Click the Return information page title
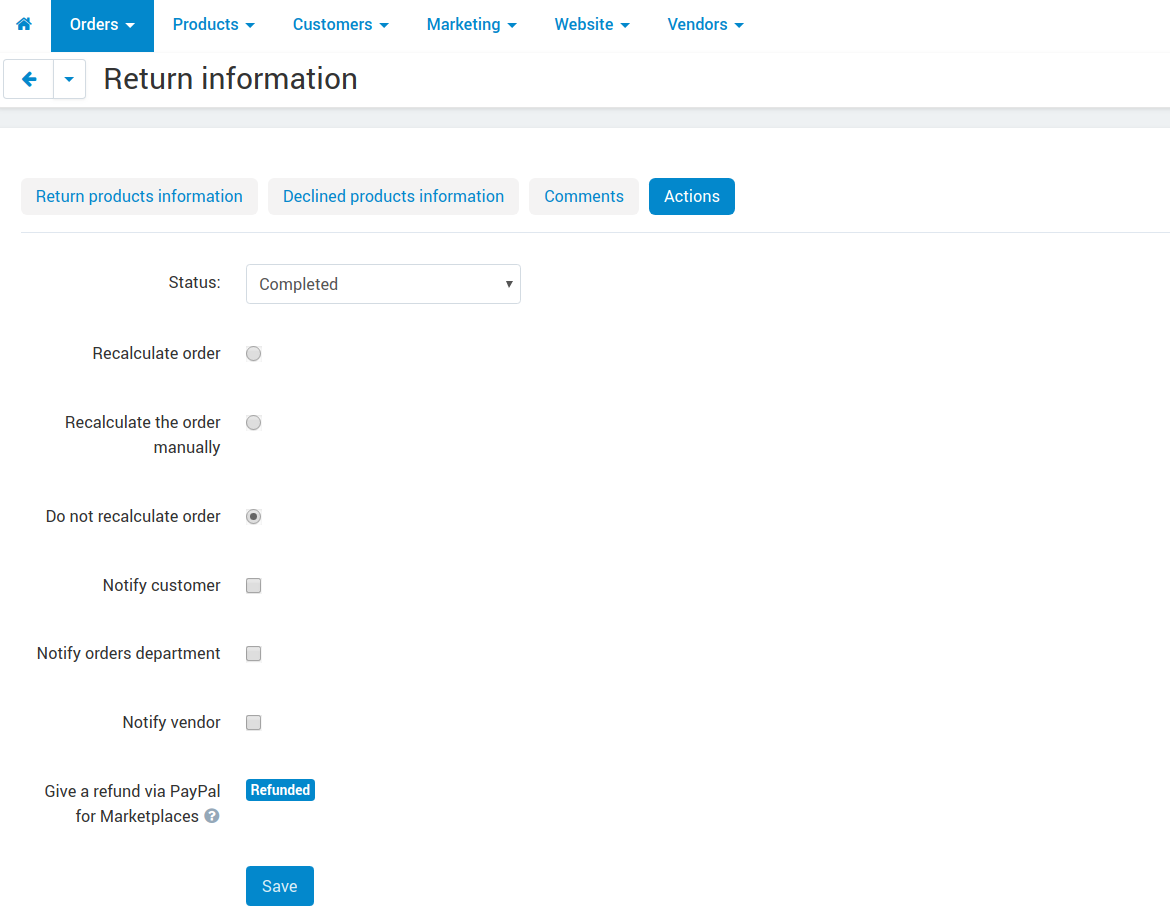 click(231, 79)
